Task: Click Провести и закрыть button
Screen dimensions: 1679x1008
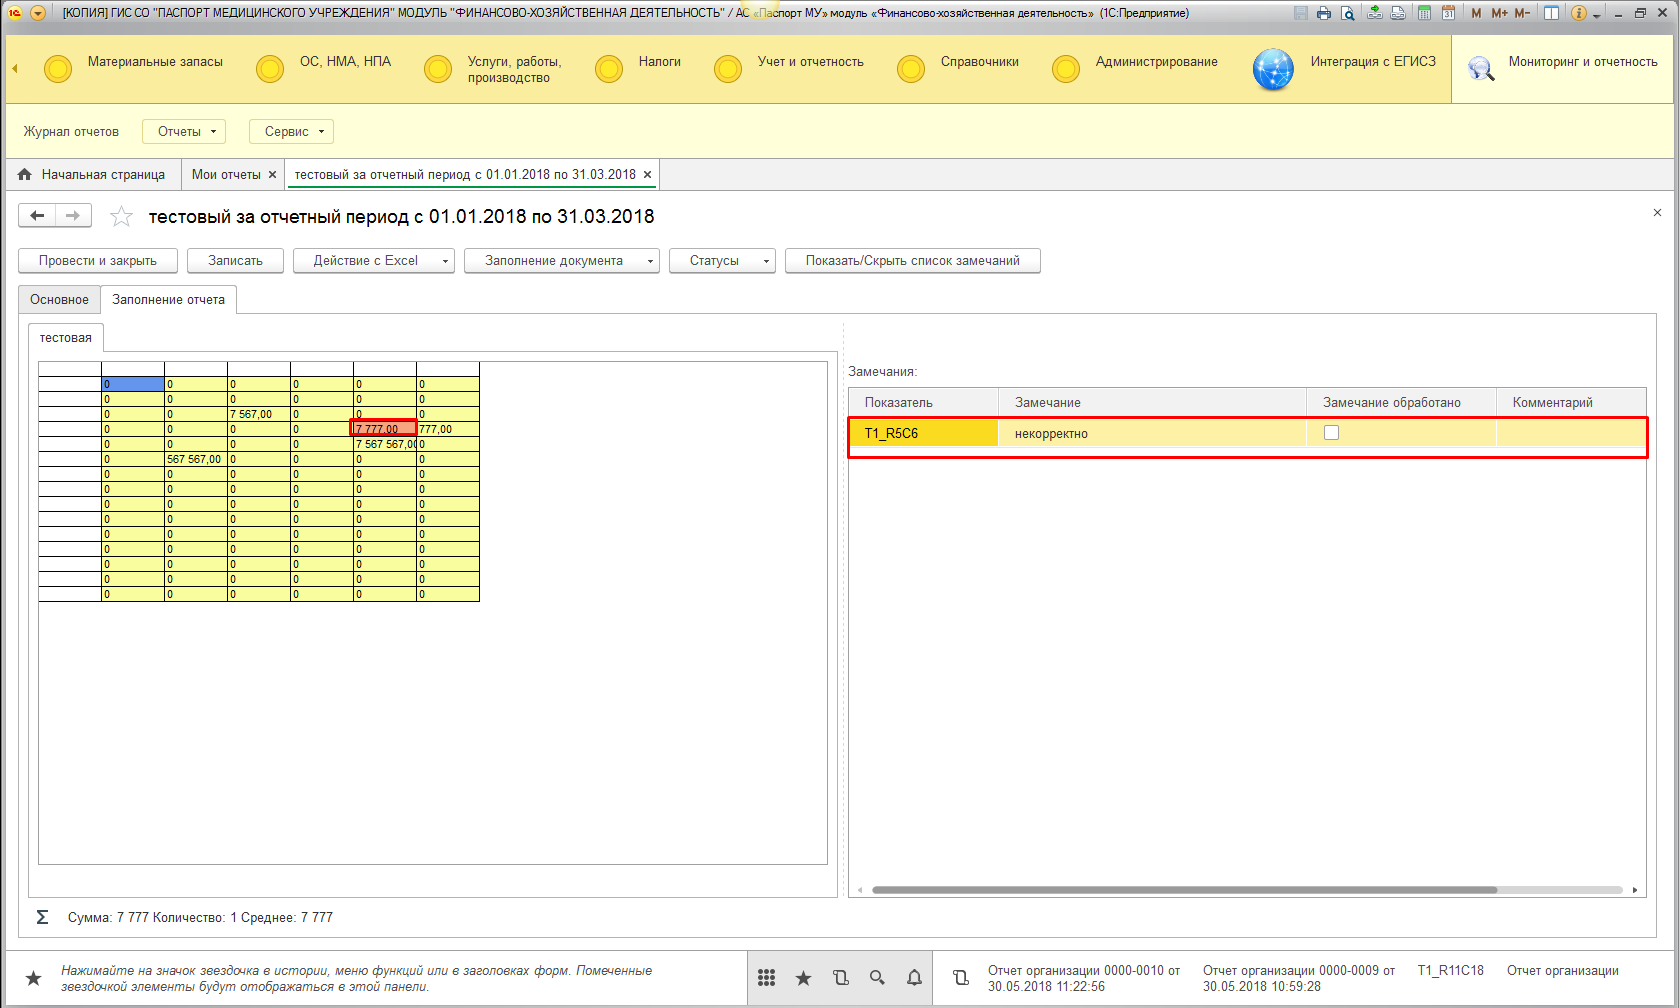Action: (x=98, y=261)
